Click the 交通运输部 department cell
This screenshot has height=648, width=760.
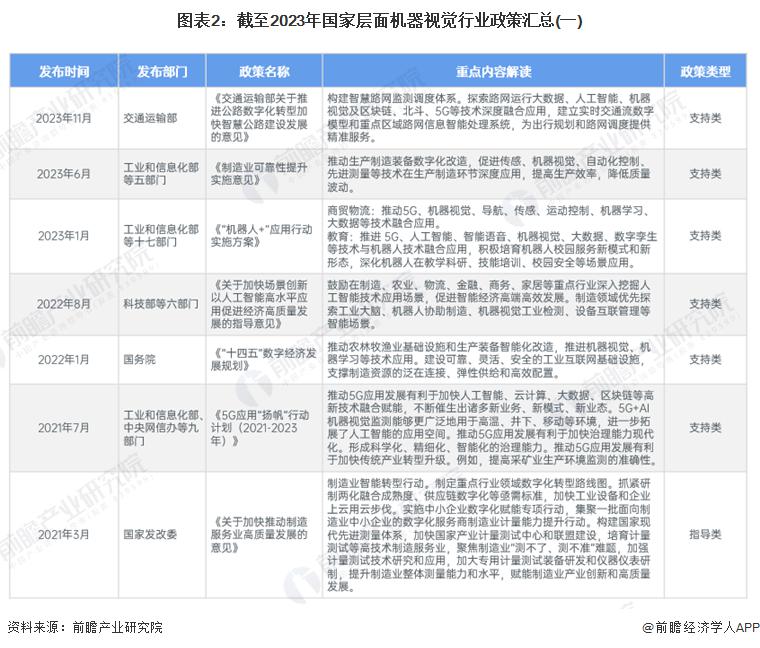[151, 118]
